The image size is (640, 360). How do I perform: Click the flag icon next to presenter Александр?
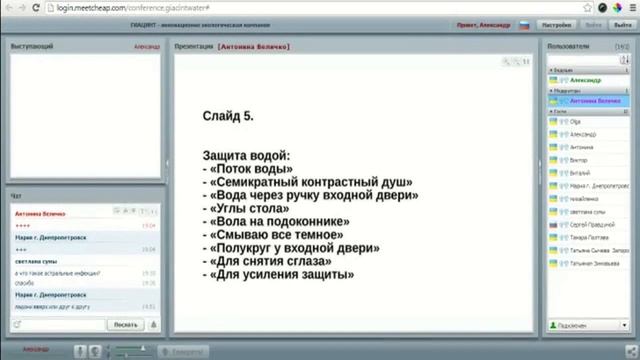553,80
